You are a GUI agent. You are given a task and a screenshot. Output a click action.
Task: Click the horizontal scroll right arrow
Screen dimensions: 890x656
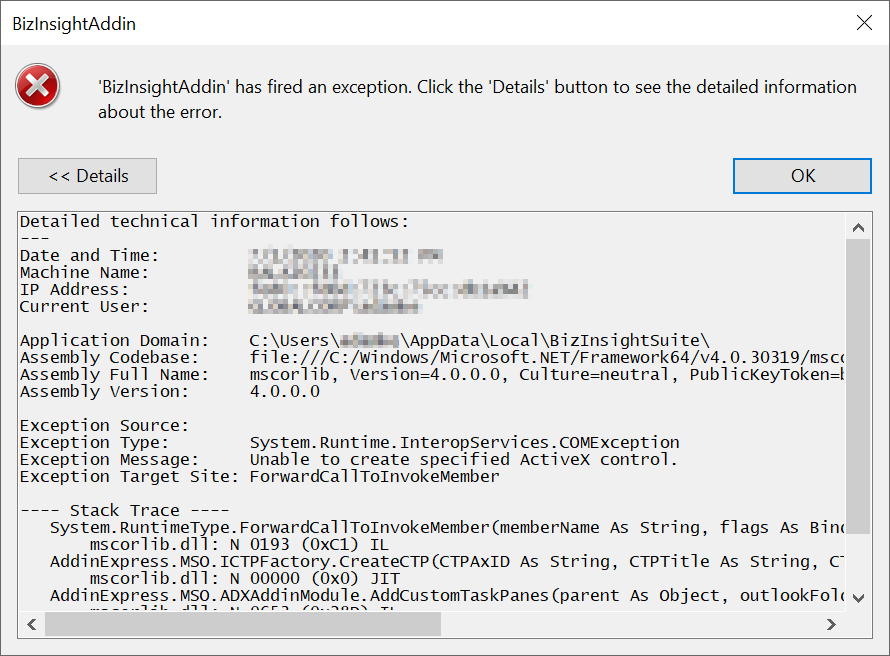click(x=832, y=625)
